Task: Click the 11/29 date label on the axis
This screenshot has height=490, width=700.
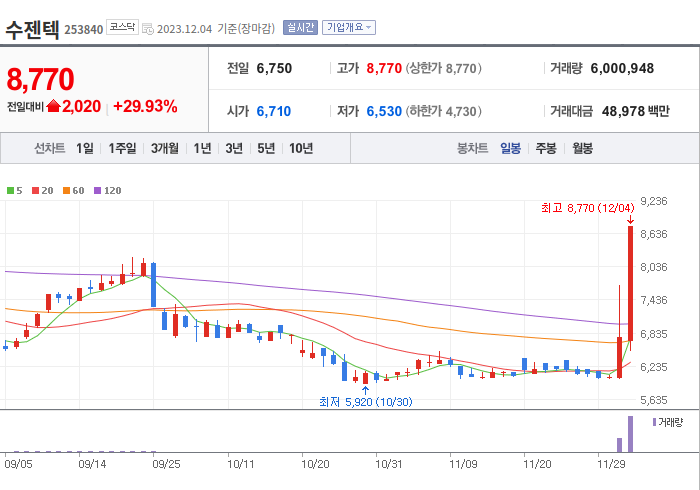Action: click(x=611, y=464)
